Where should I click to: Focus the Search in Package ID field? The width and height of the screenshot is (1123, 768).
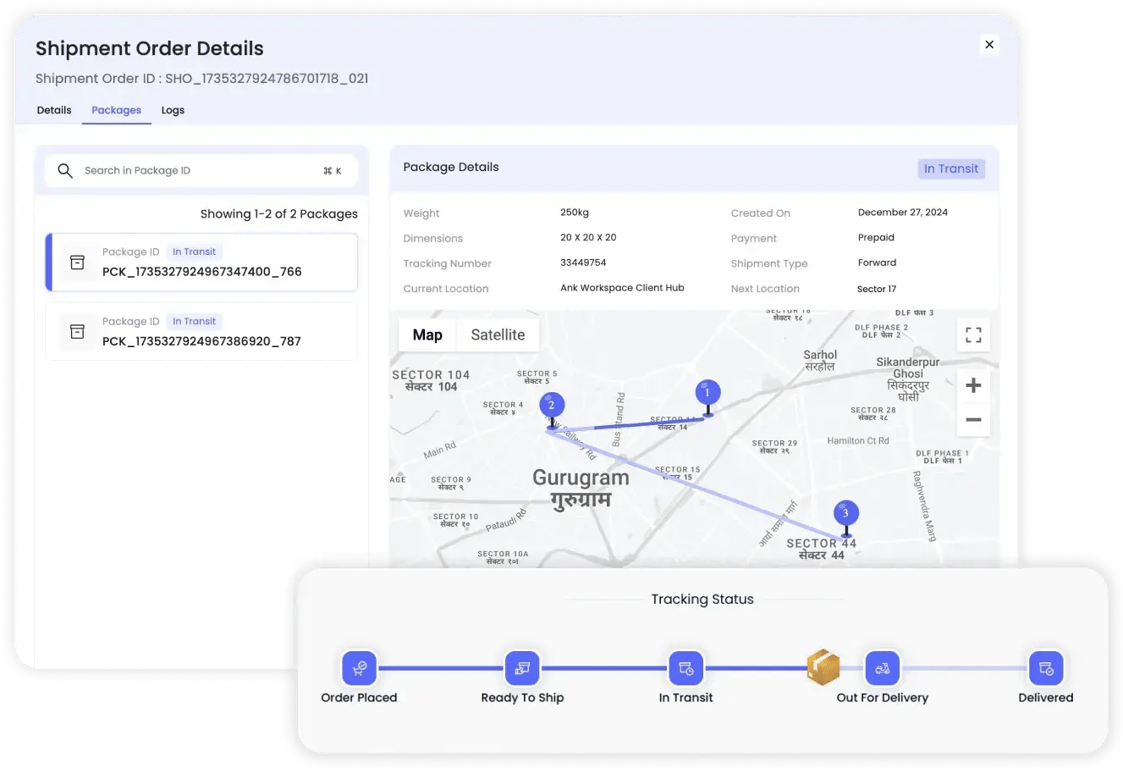[201, 171]
